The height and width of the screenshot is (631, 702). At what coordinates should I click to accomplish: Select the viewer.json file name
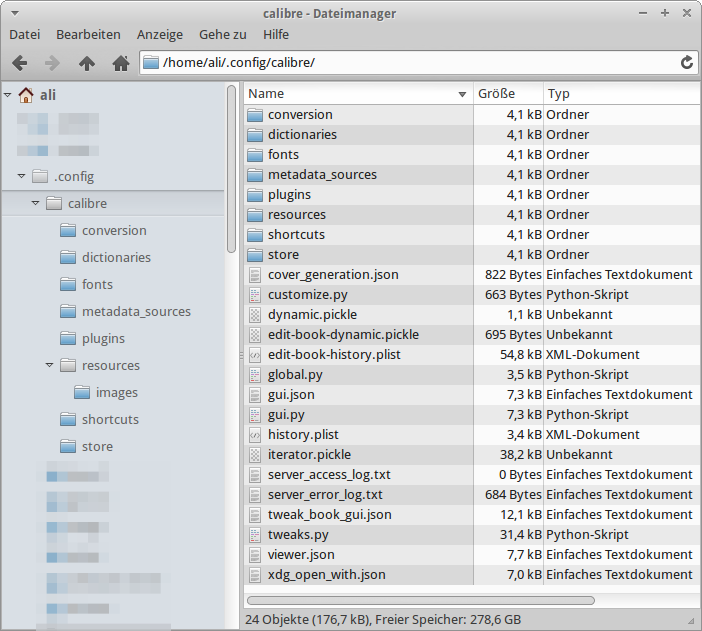(301, 555)
